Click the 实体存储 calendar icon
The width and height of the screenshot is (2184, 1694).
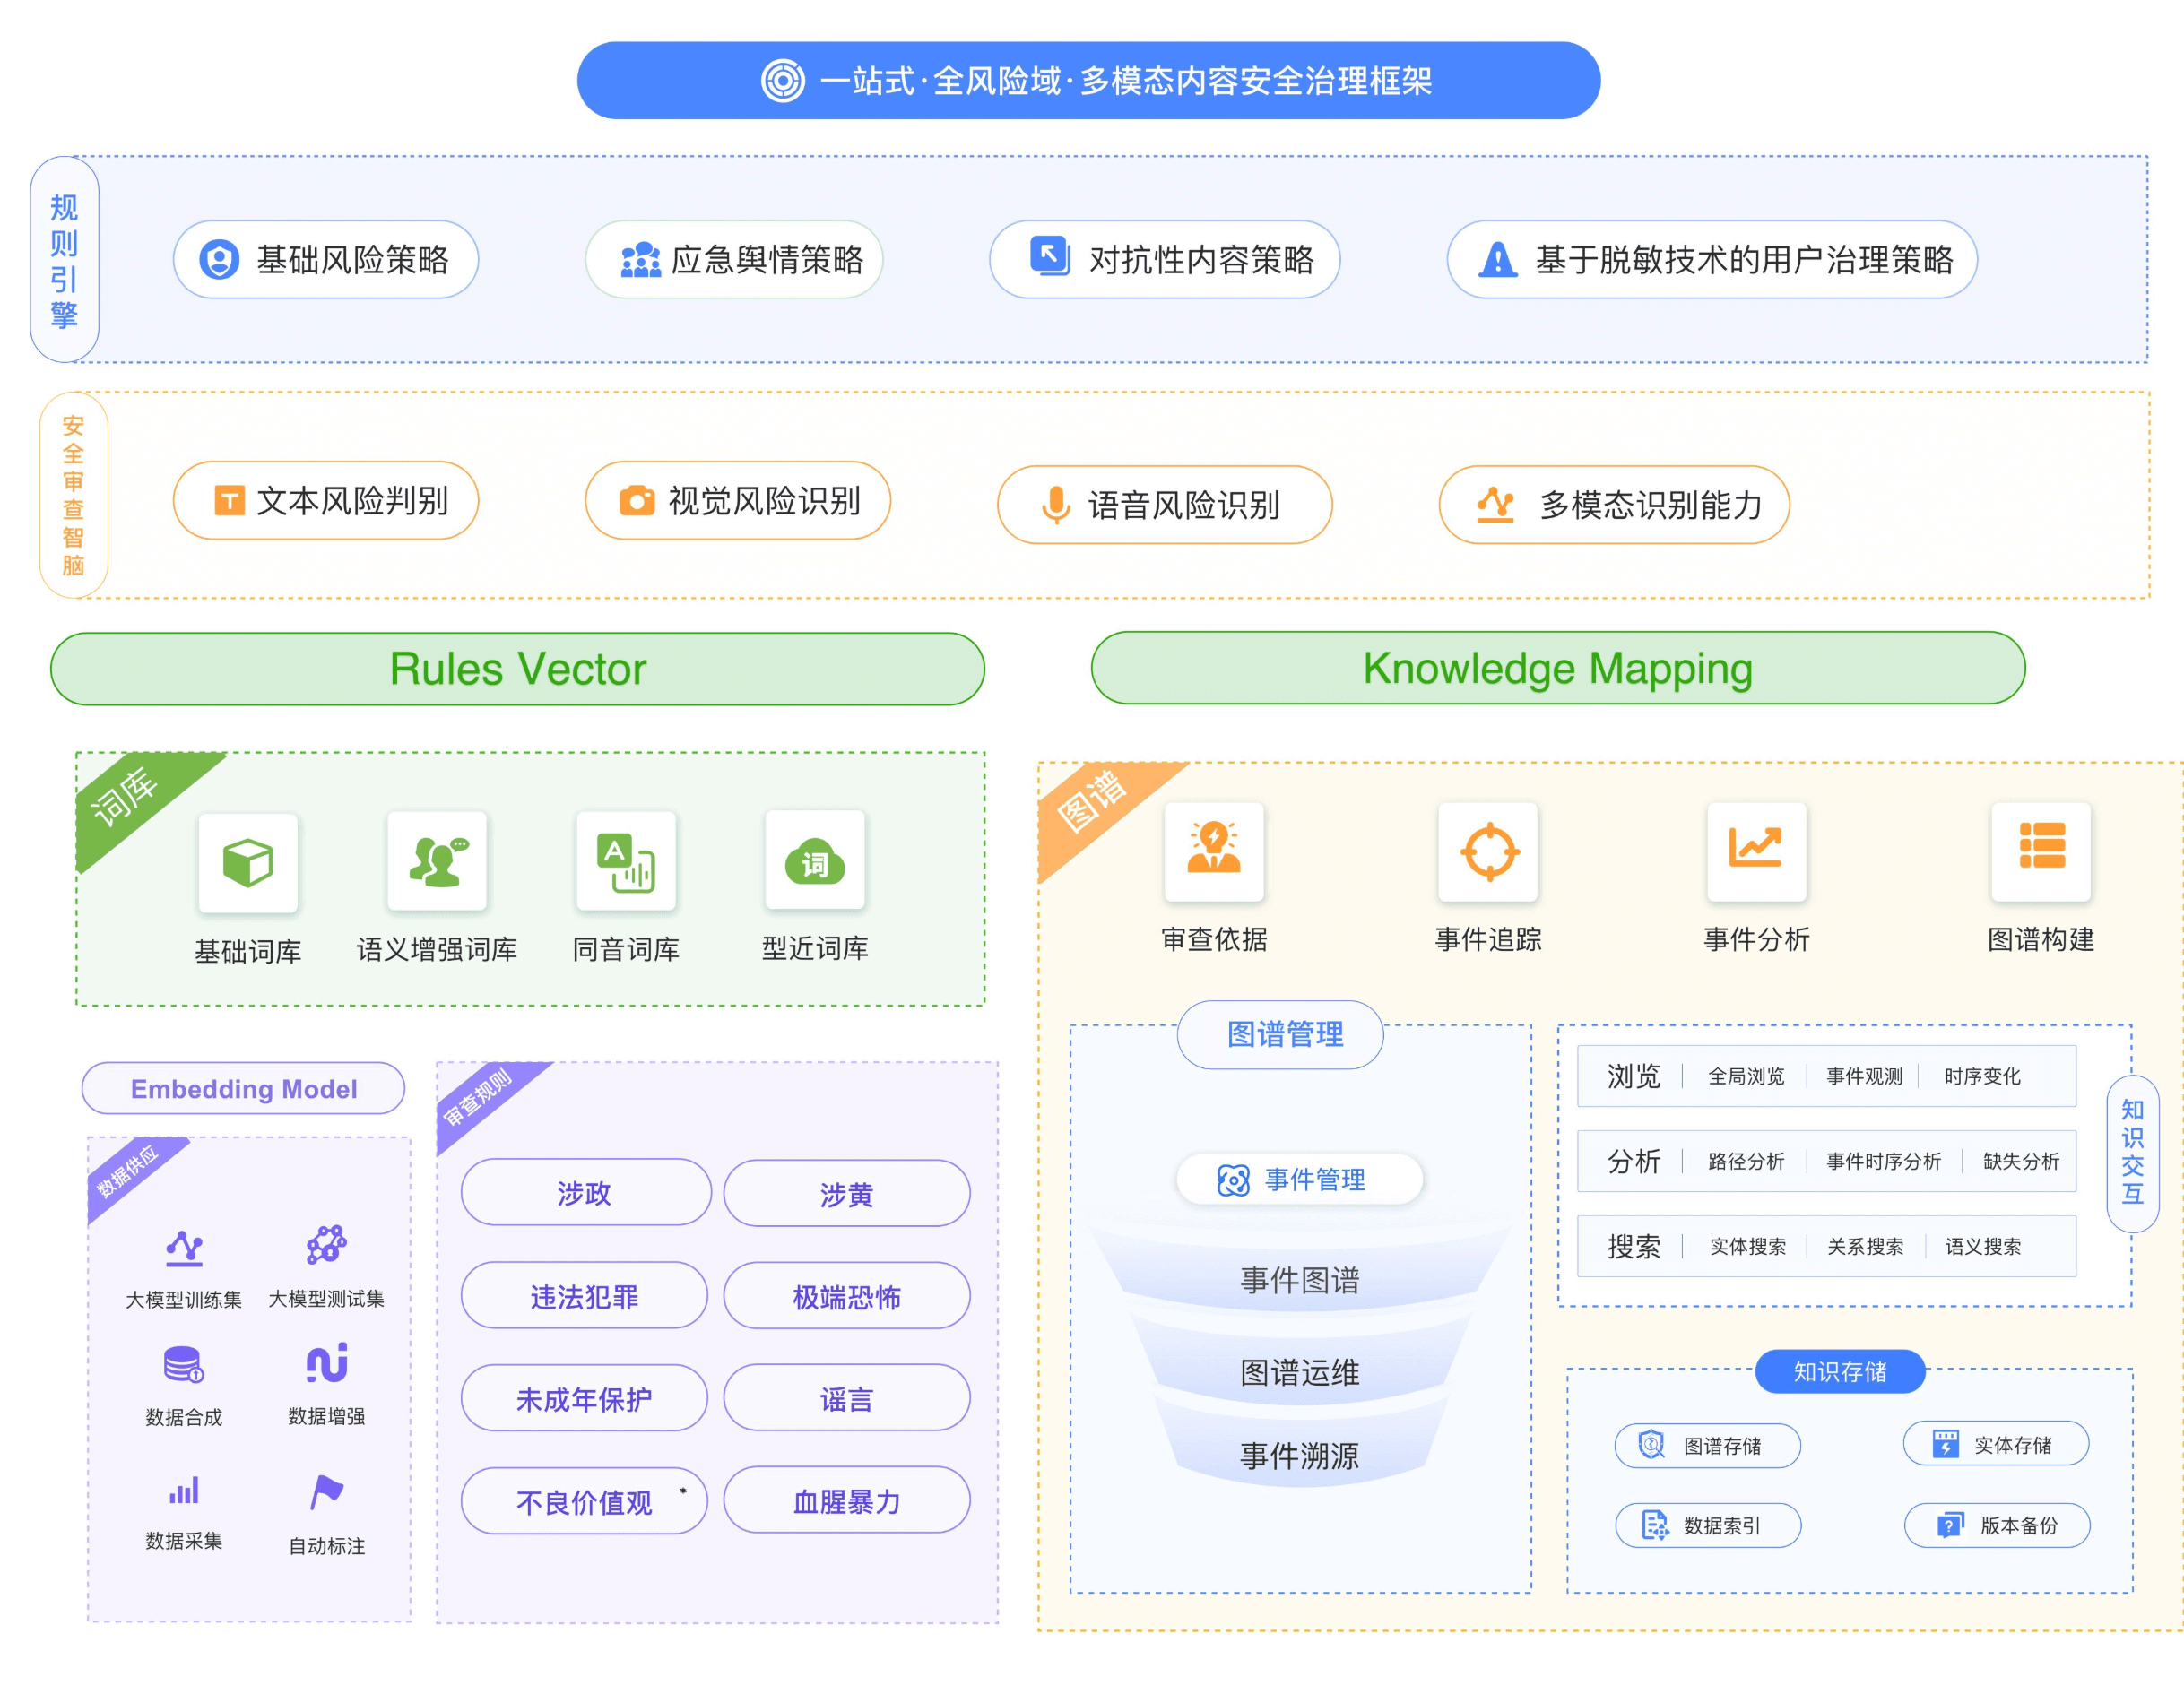pyautogui.click(x=1945, y=1444)
